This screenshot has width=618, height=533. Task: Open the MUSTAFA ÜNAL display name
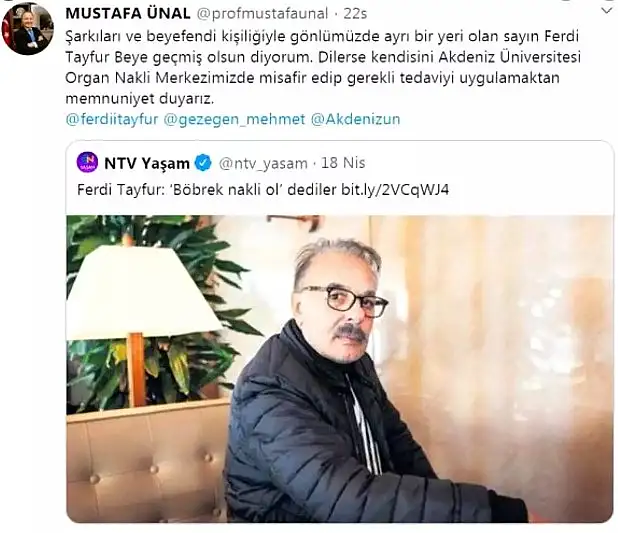pos(128,14)
